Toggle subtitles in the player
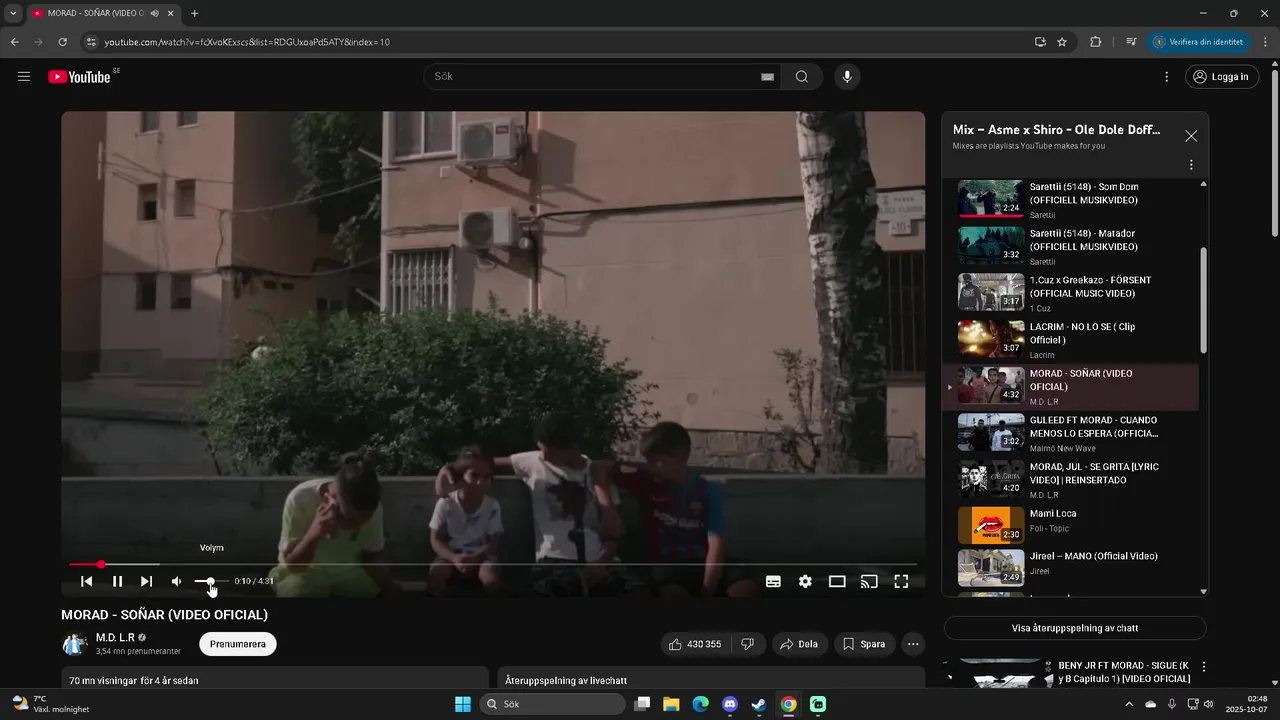This screenshot has height=720, width=1280. (x=773, y=581)
